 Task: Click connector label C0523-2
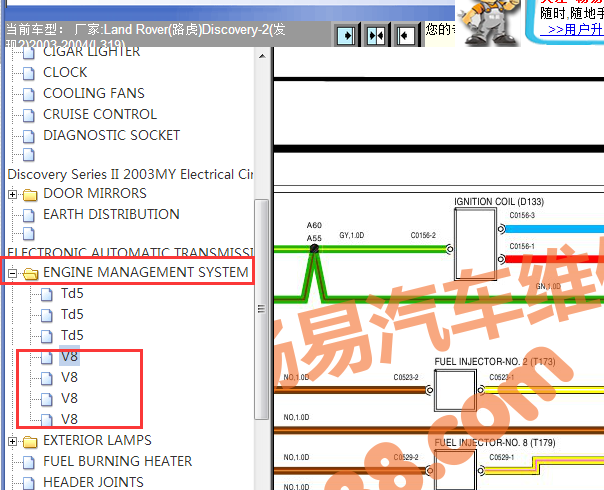[x=406, y=377]
